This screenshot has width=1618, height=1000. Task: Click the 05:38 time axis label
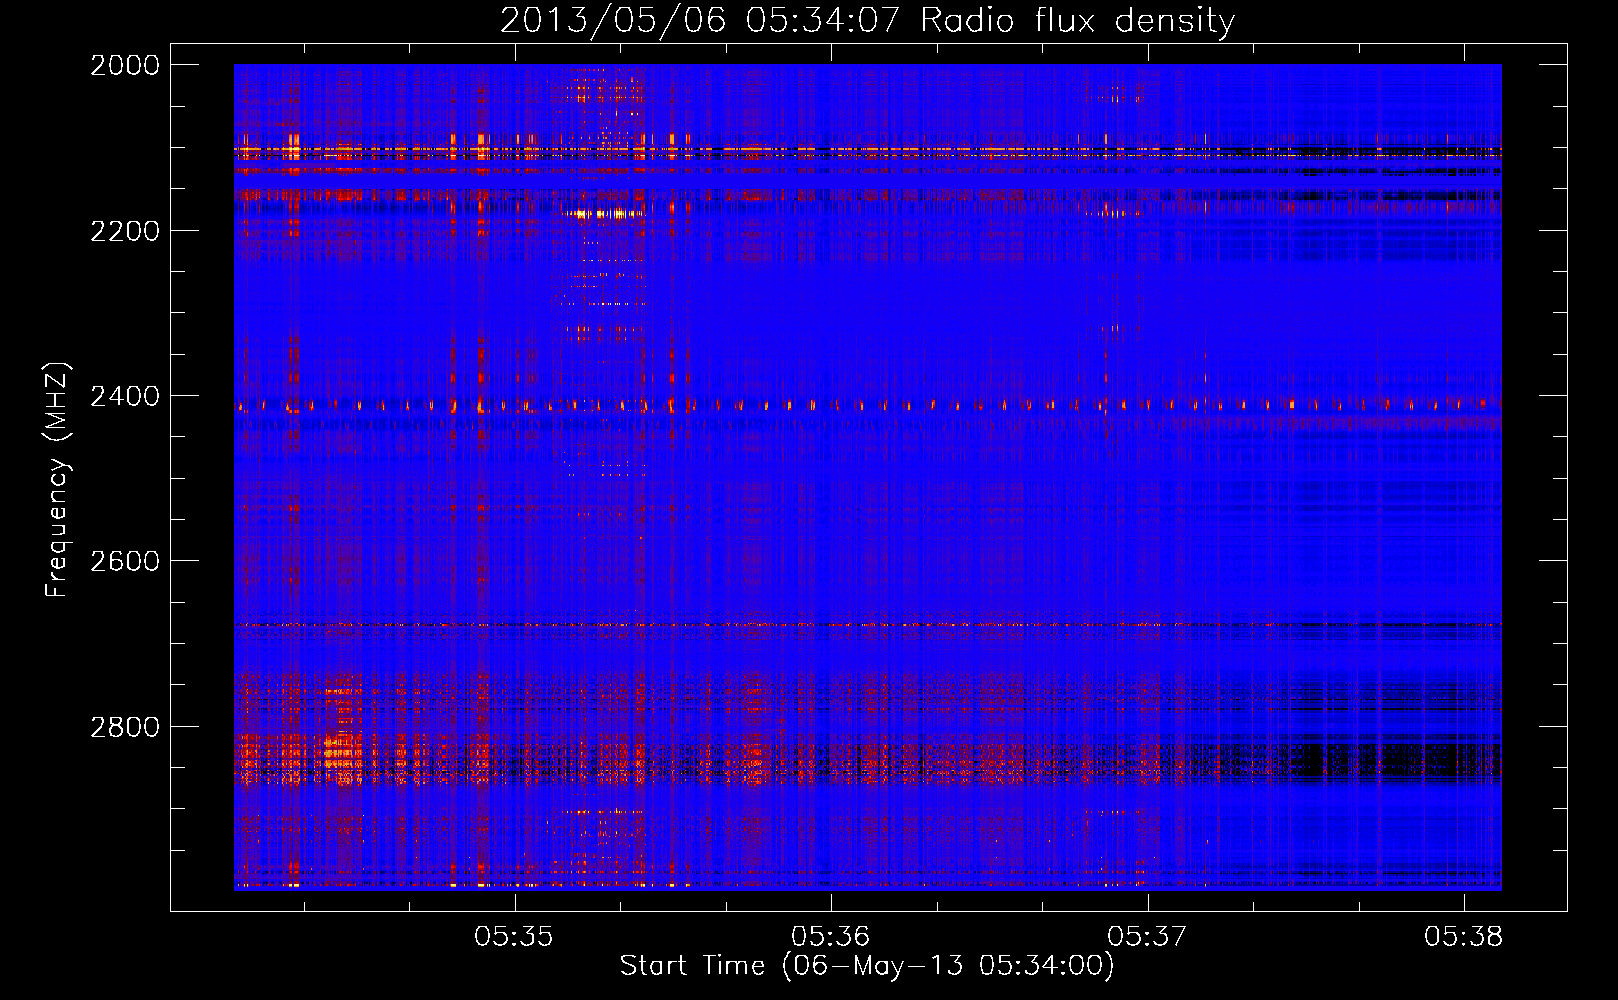1464,937
